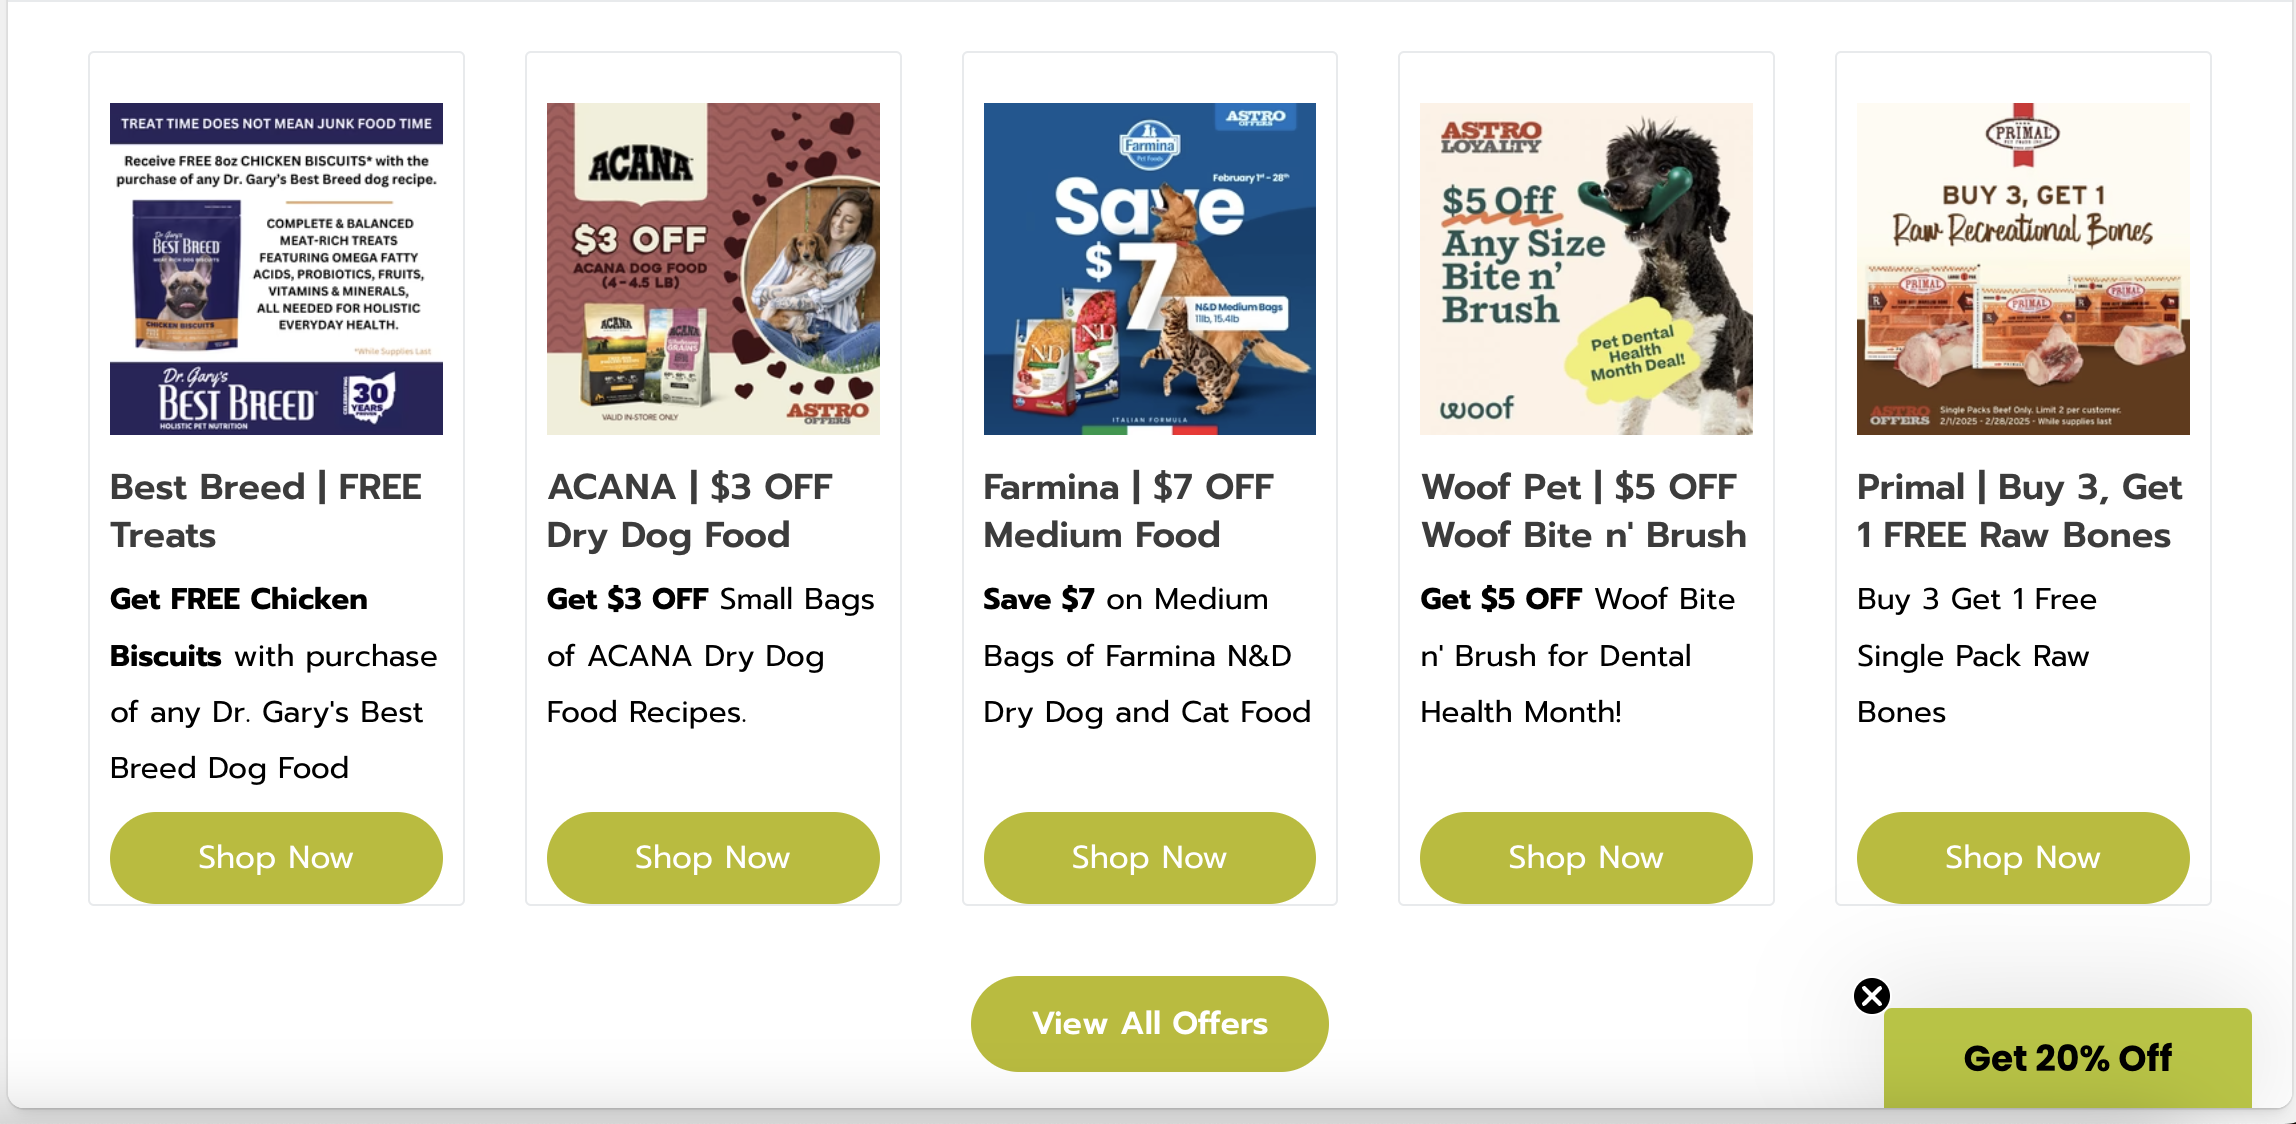Click Shop Now for Best Breed treats
The width and height of the screenshot is (2296, 1124).
(276, 857)
